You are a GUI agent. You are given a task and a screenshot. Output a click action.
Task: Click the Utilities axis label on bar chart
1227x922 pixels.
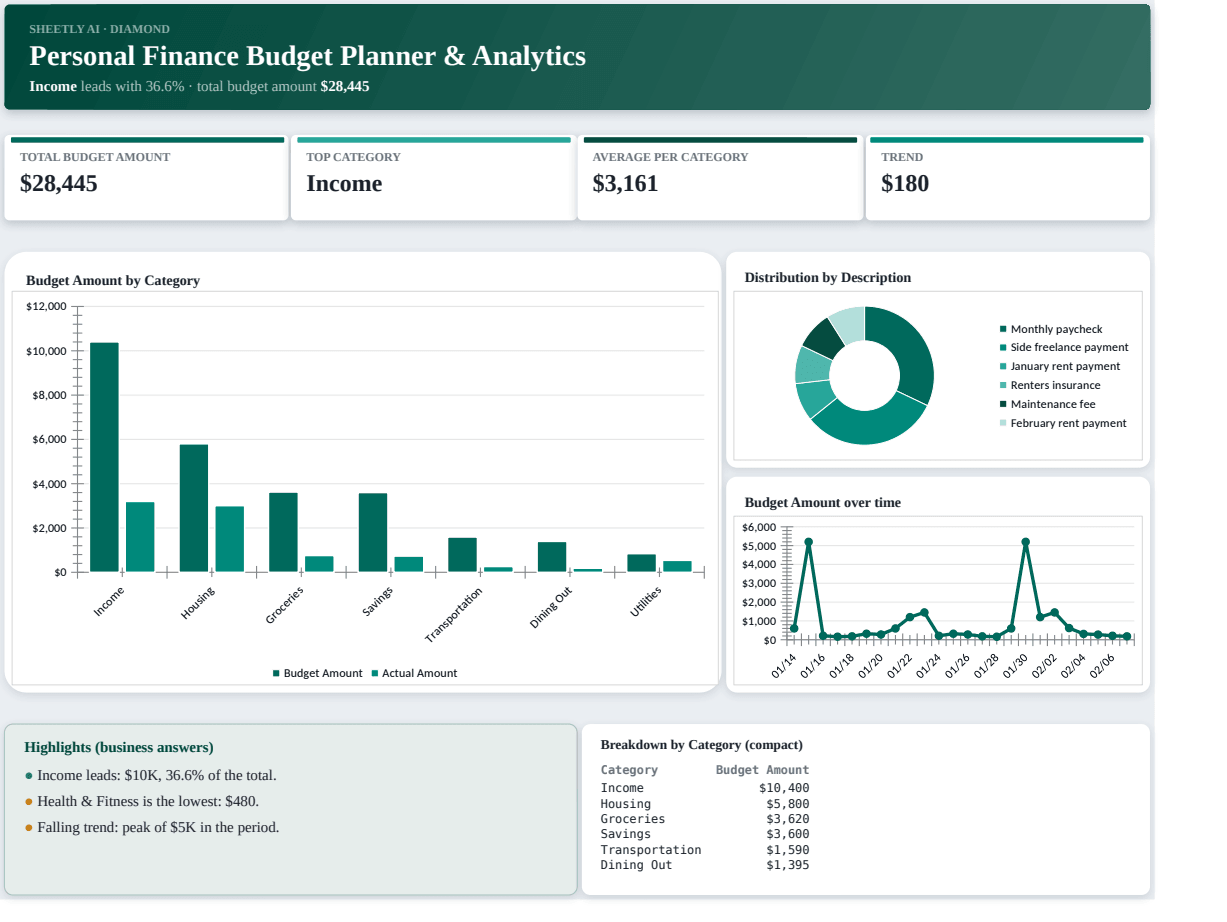[646, 602]
